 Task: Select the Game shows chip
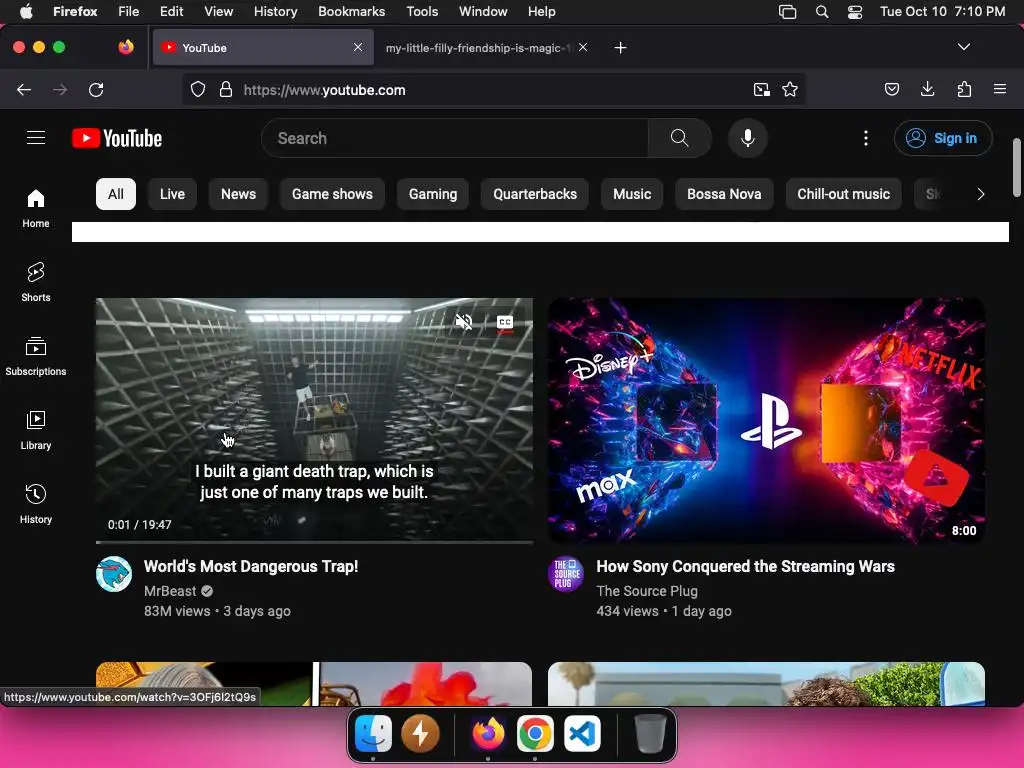[x=332, y=194]
